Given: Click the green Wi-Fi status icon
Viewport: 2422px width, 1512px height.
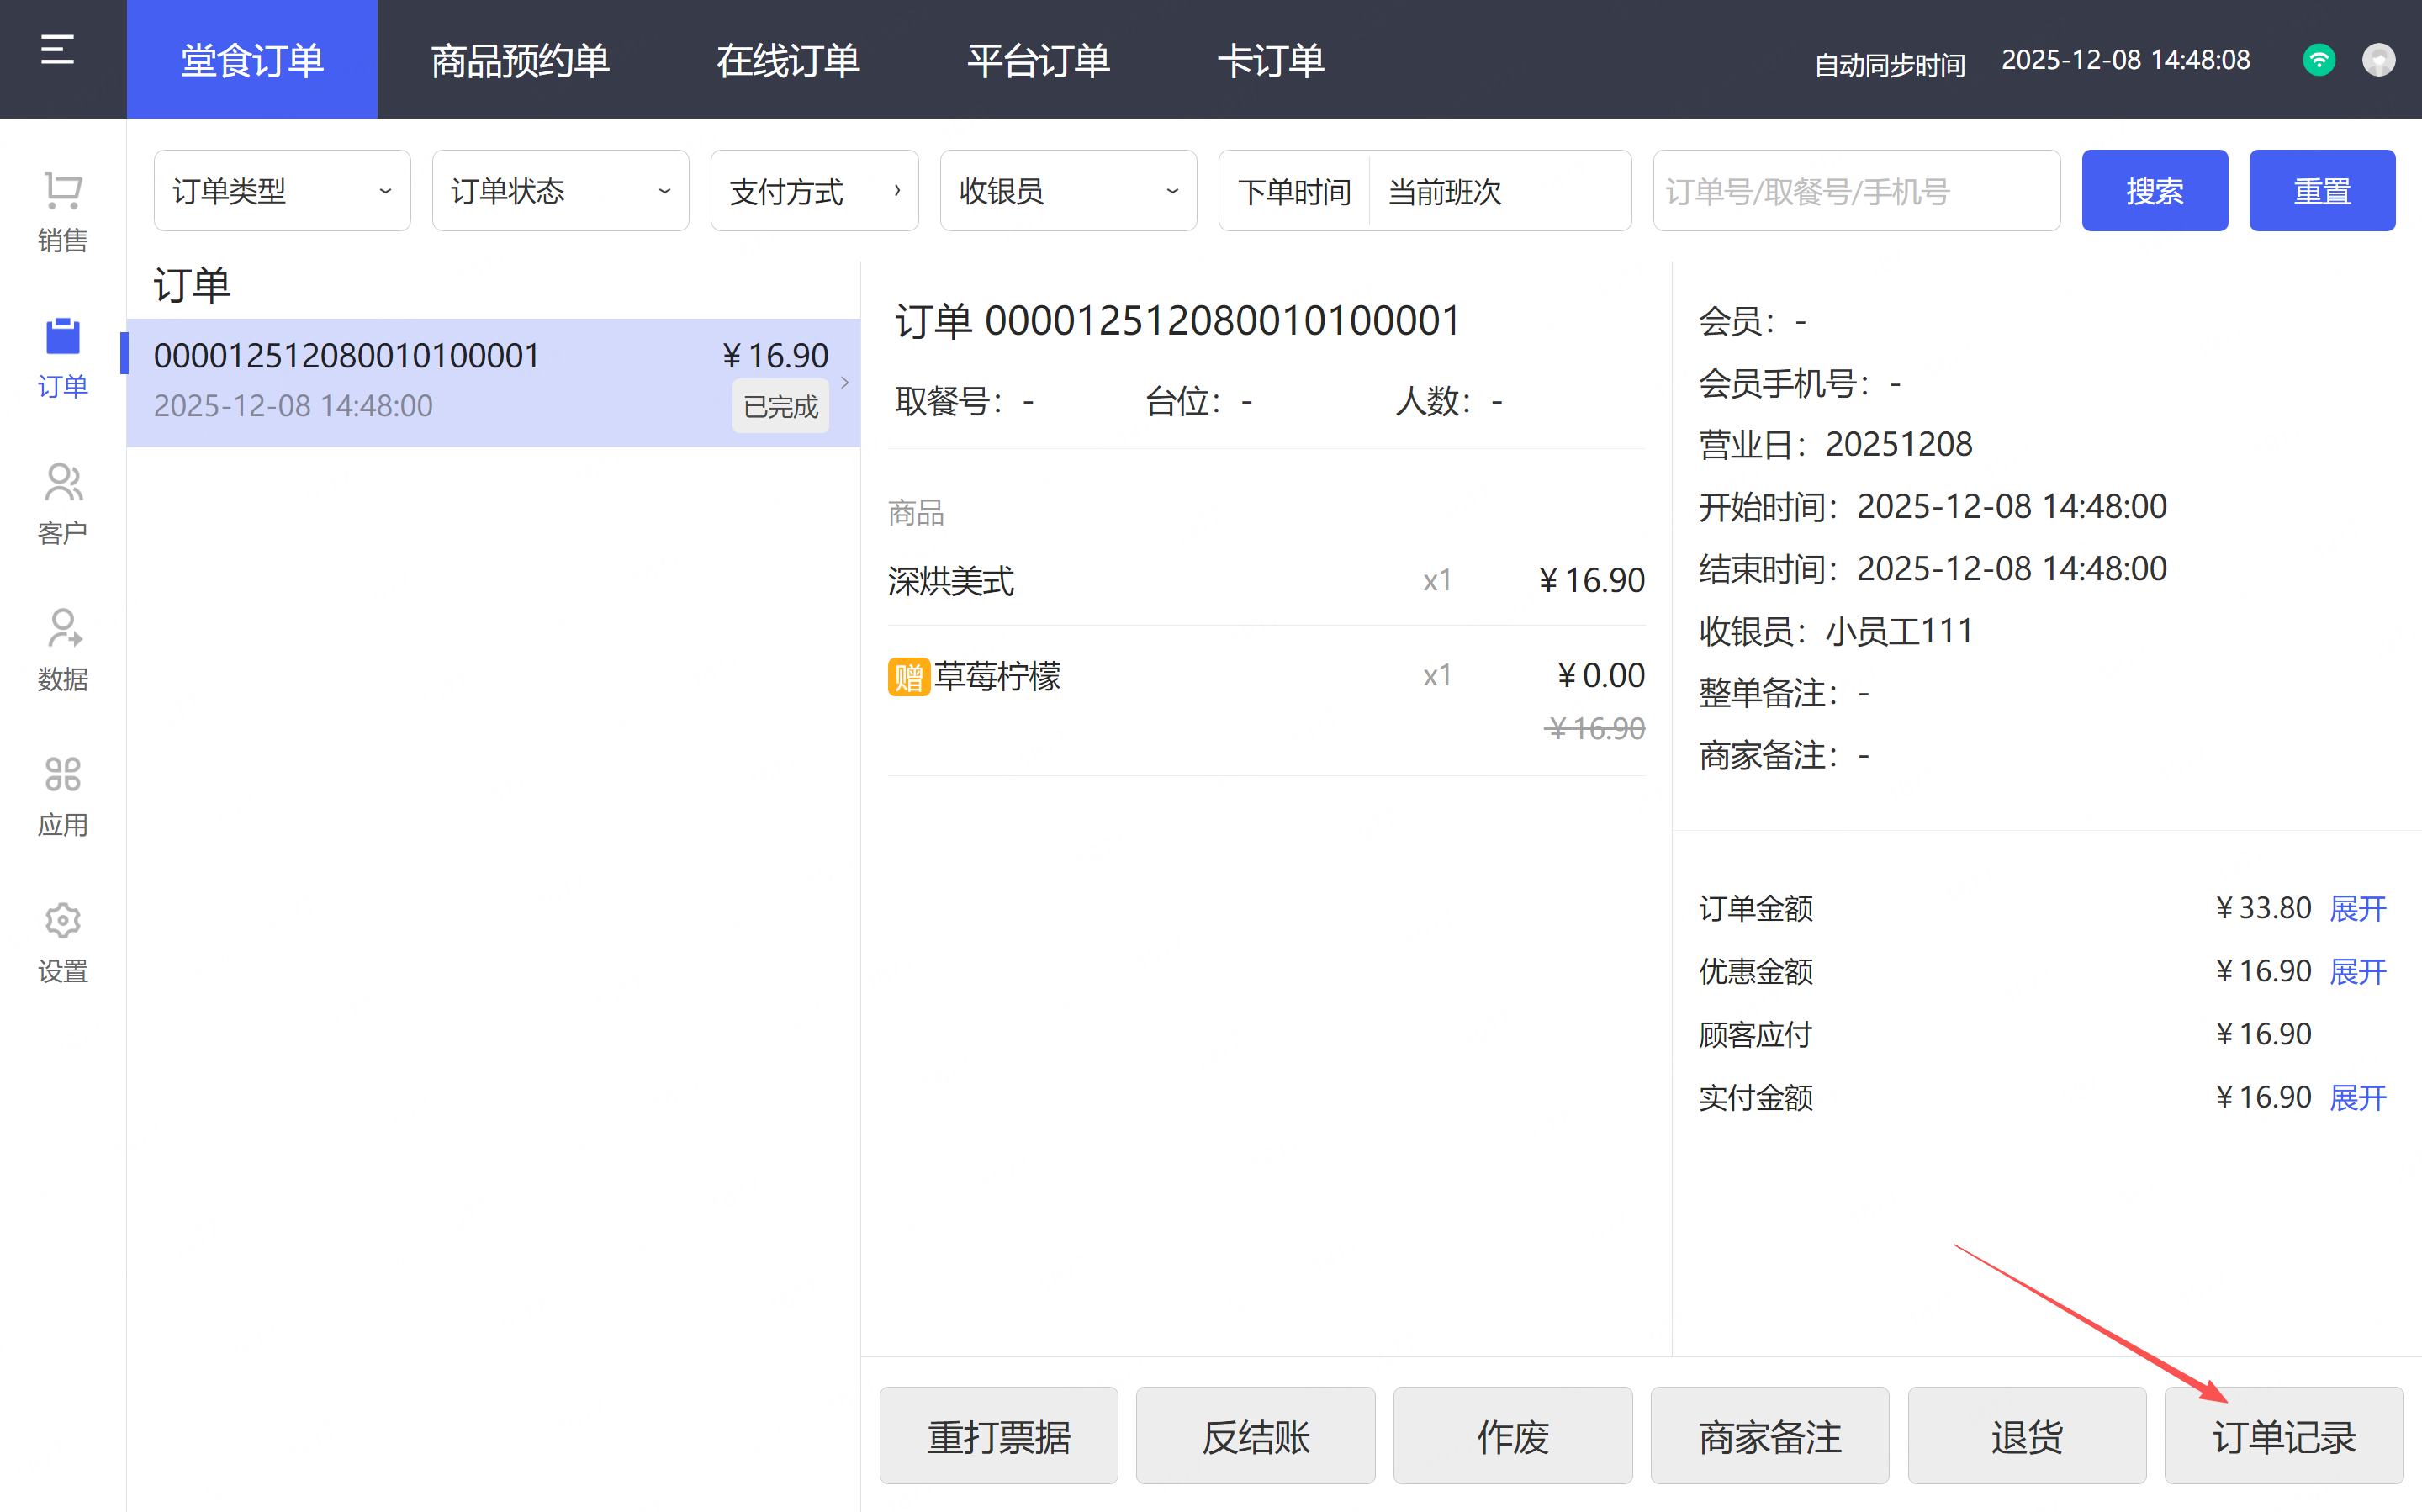Looking at the screenshot, I should [2318, 60].
